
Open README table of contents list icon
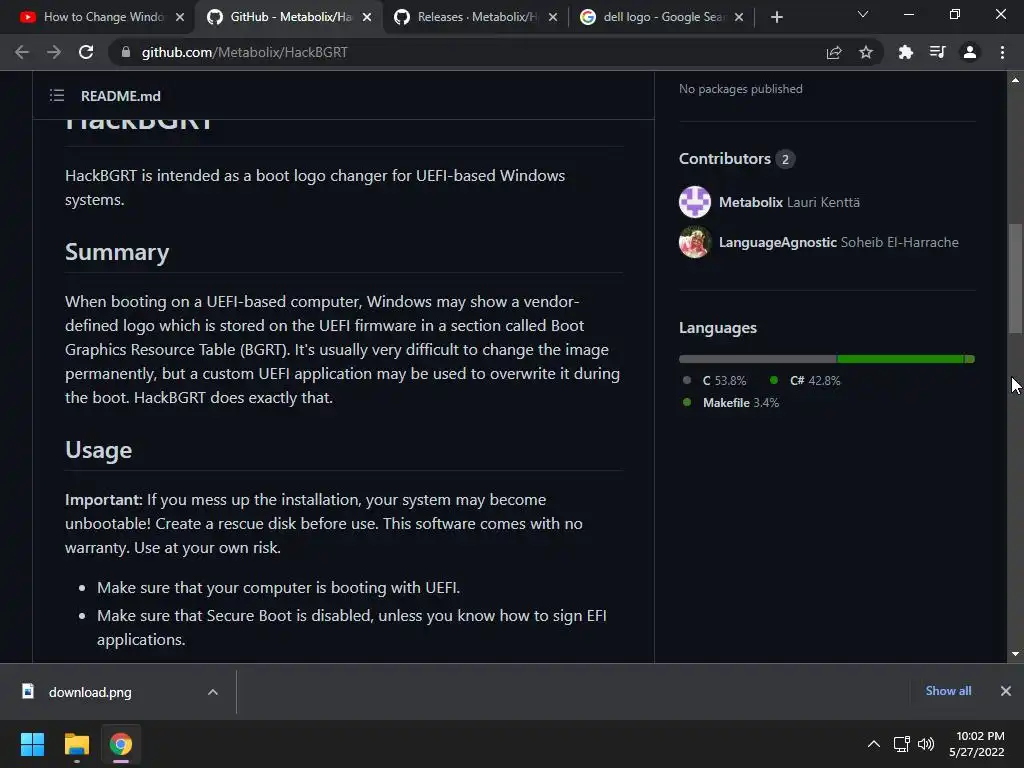(x=57, y=96)
